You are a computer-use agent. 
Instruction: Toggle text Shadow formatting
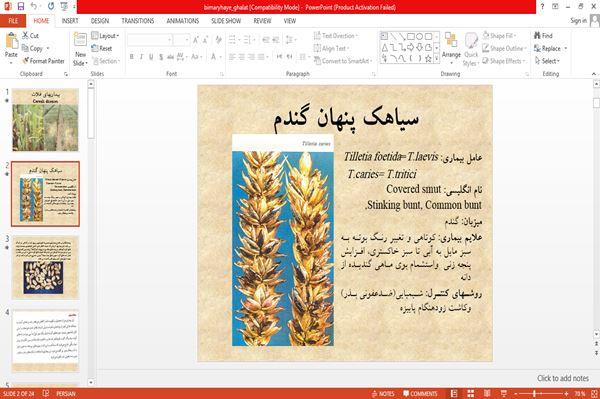coord(161,57)
